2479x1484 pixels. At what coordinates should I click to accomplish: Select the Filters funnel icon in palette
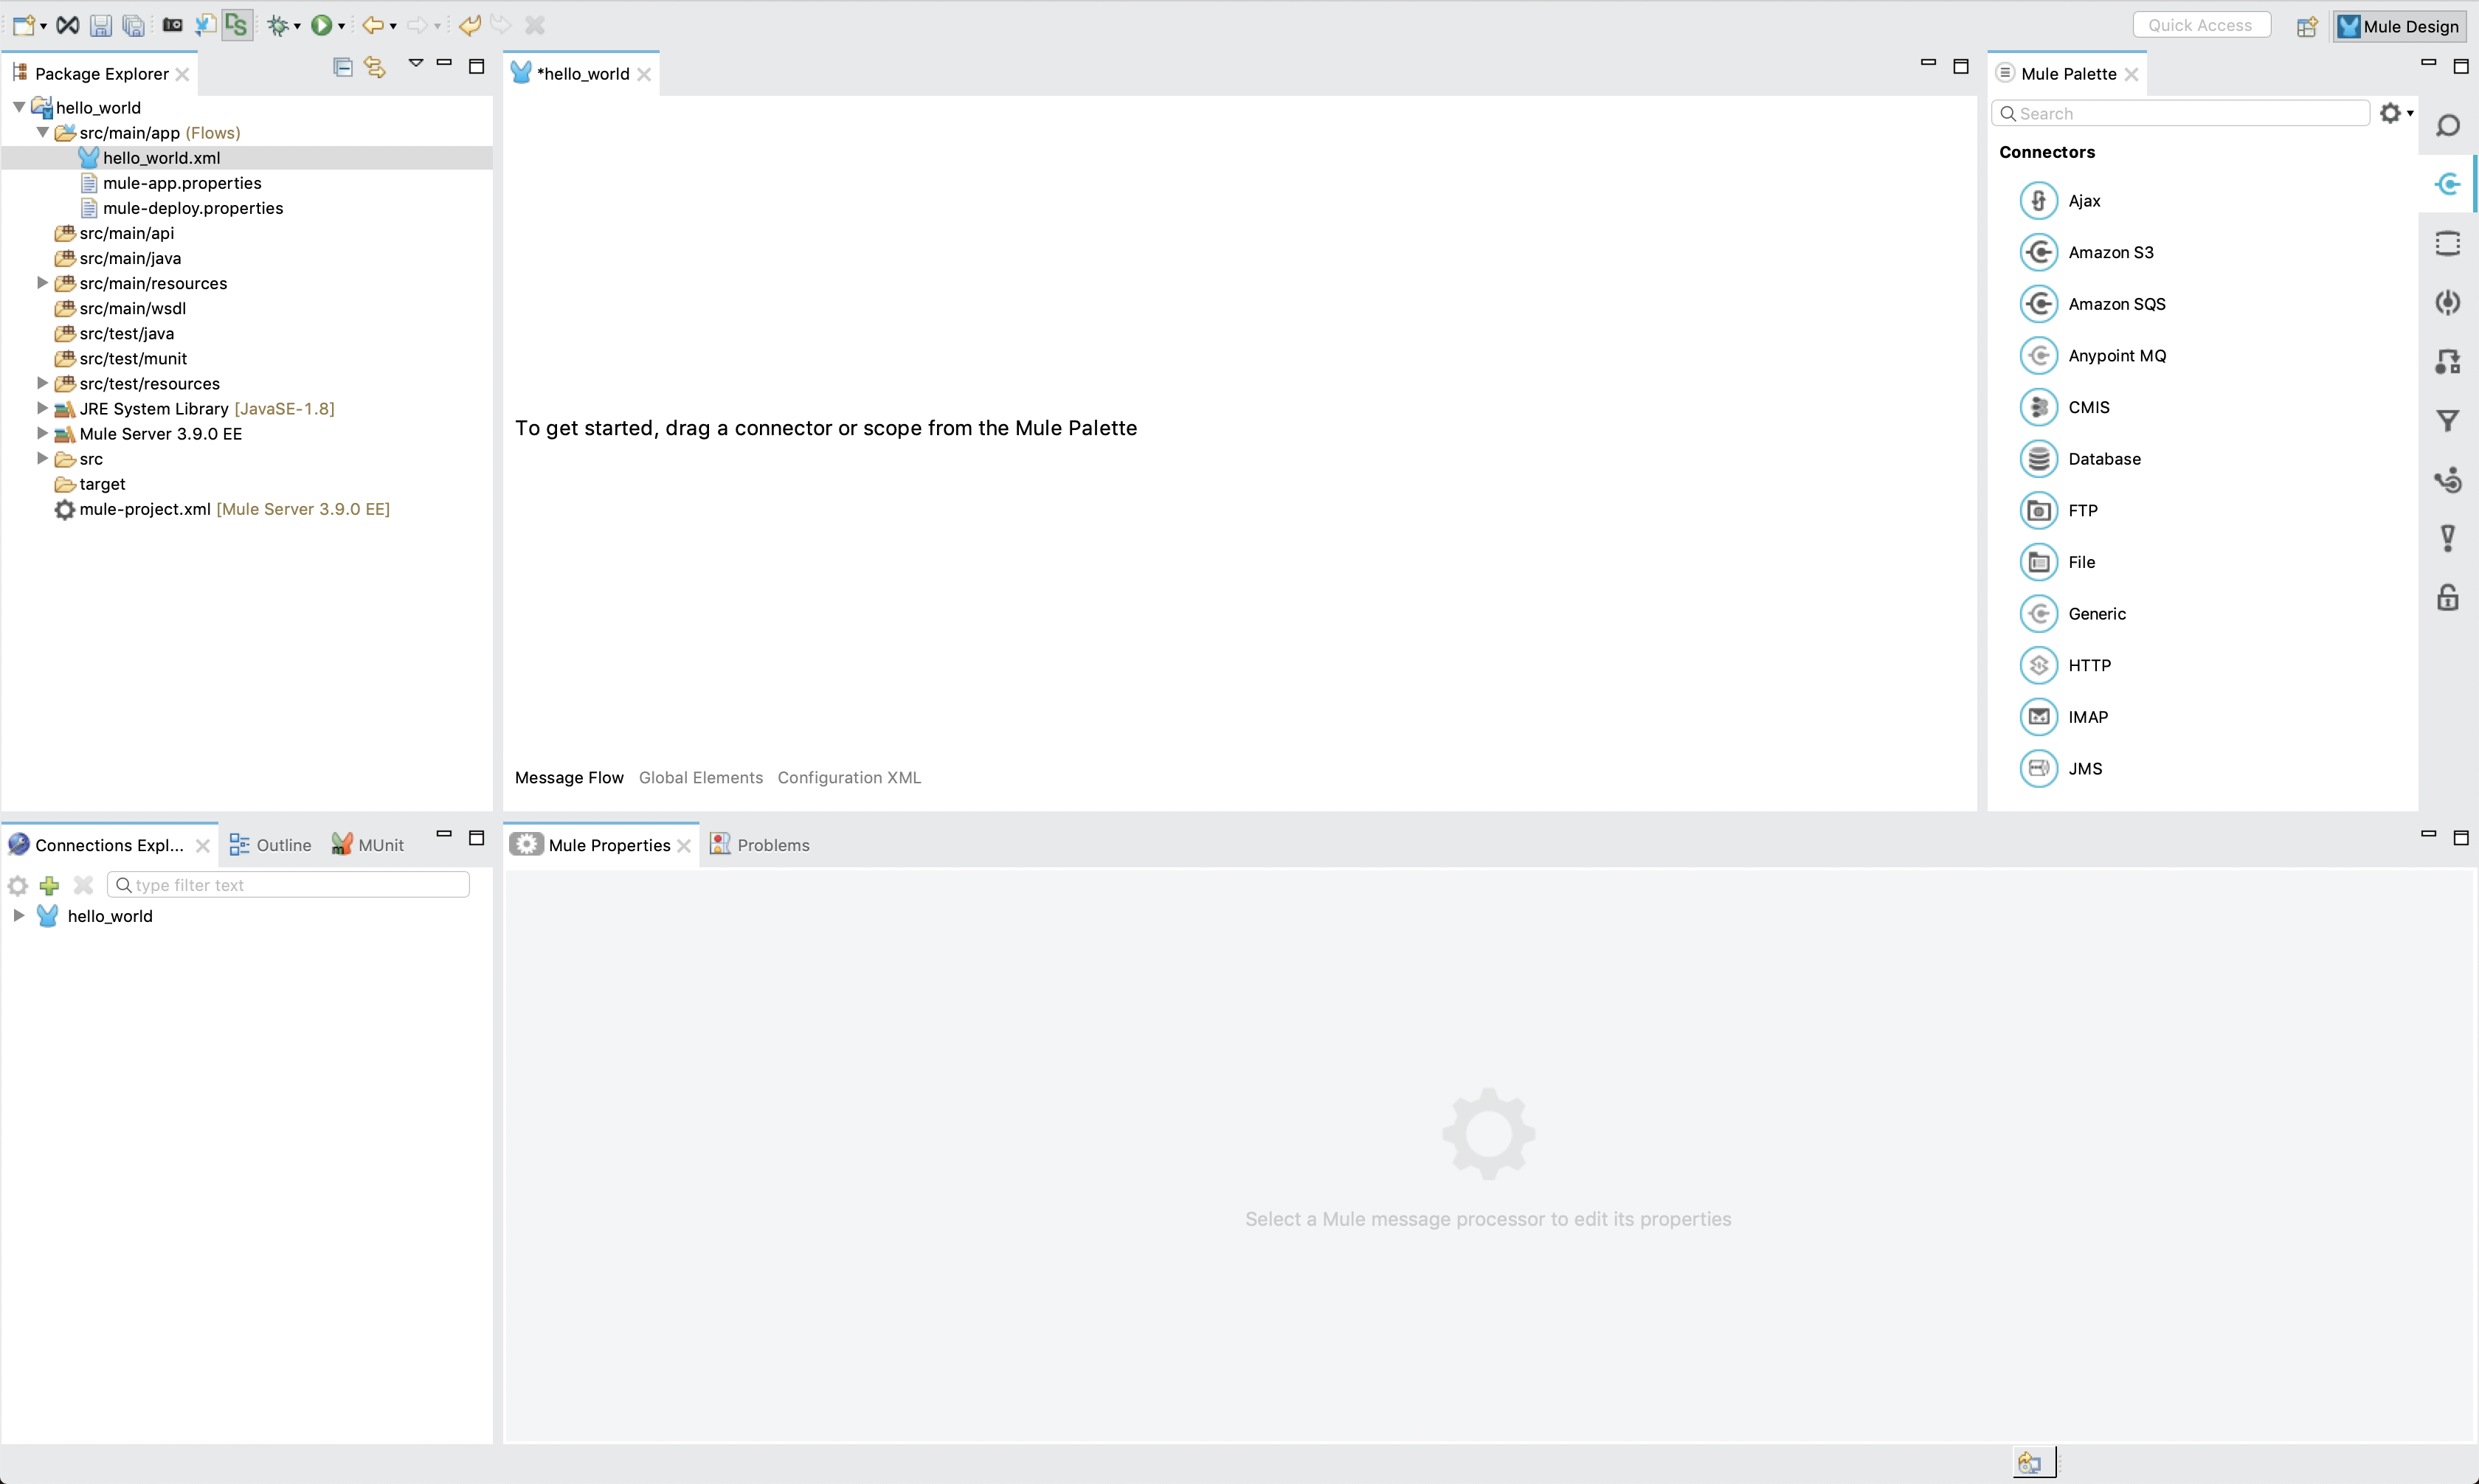[x=2448, y=420]
